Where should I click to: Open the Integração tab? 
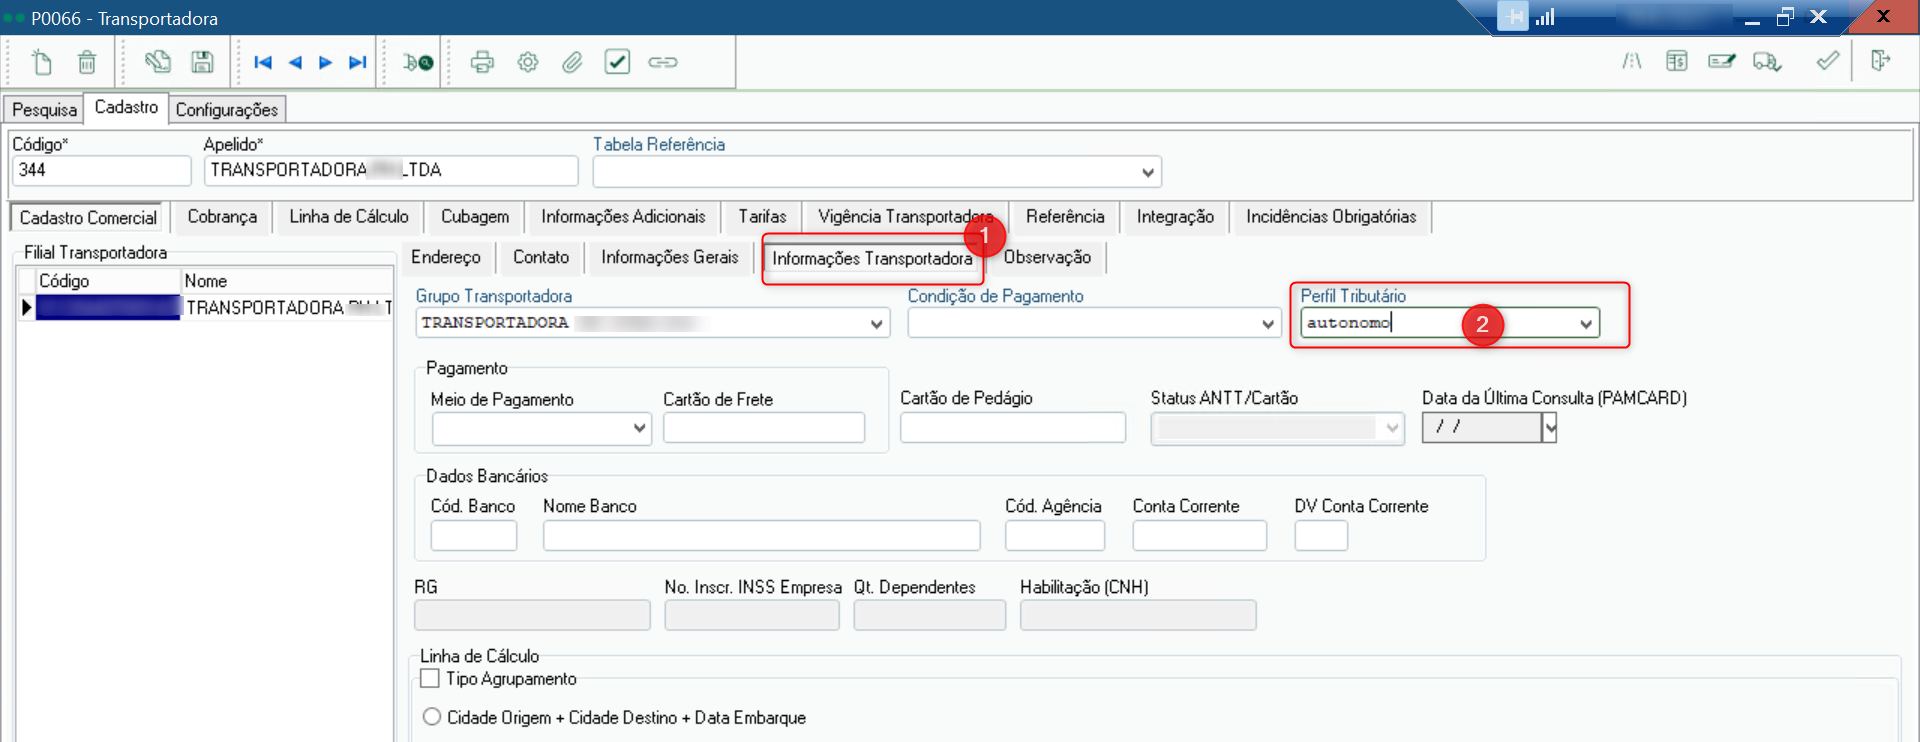(x=1175, y=217)
